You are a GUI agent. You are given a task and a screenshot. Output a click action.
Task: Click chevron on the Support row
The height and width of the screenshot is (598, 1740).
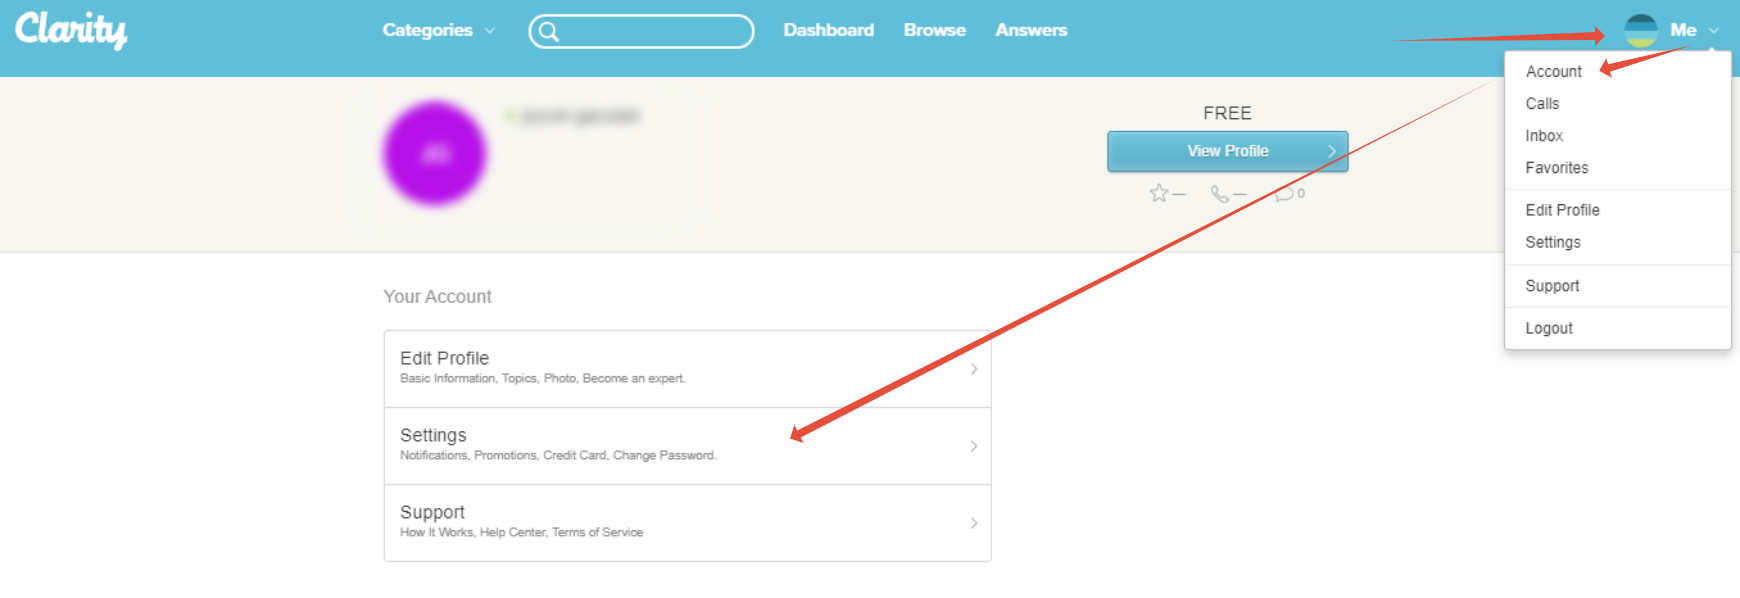[x=974, y=523]
